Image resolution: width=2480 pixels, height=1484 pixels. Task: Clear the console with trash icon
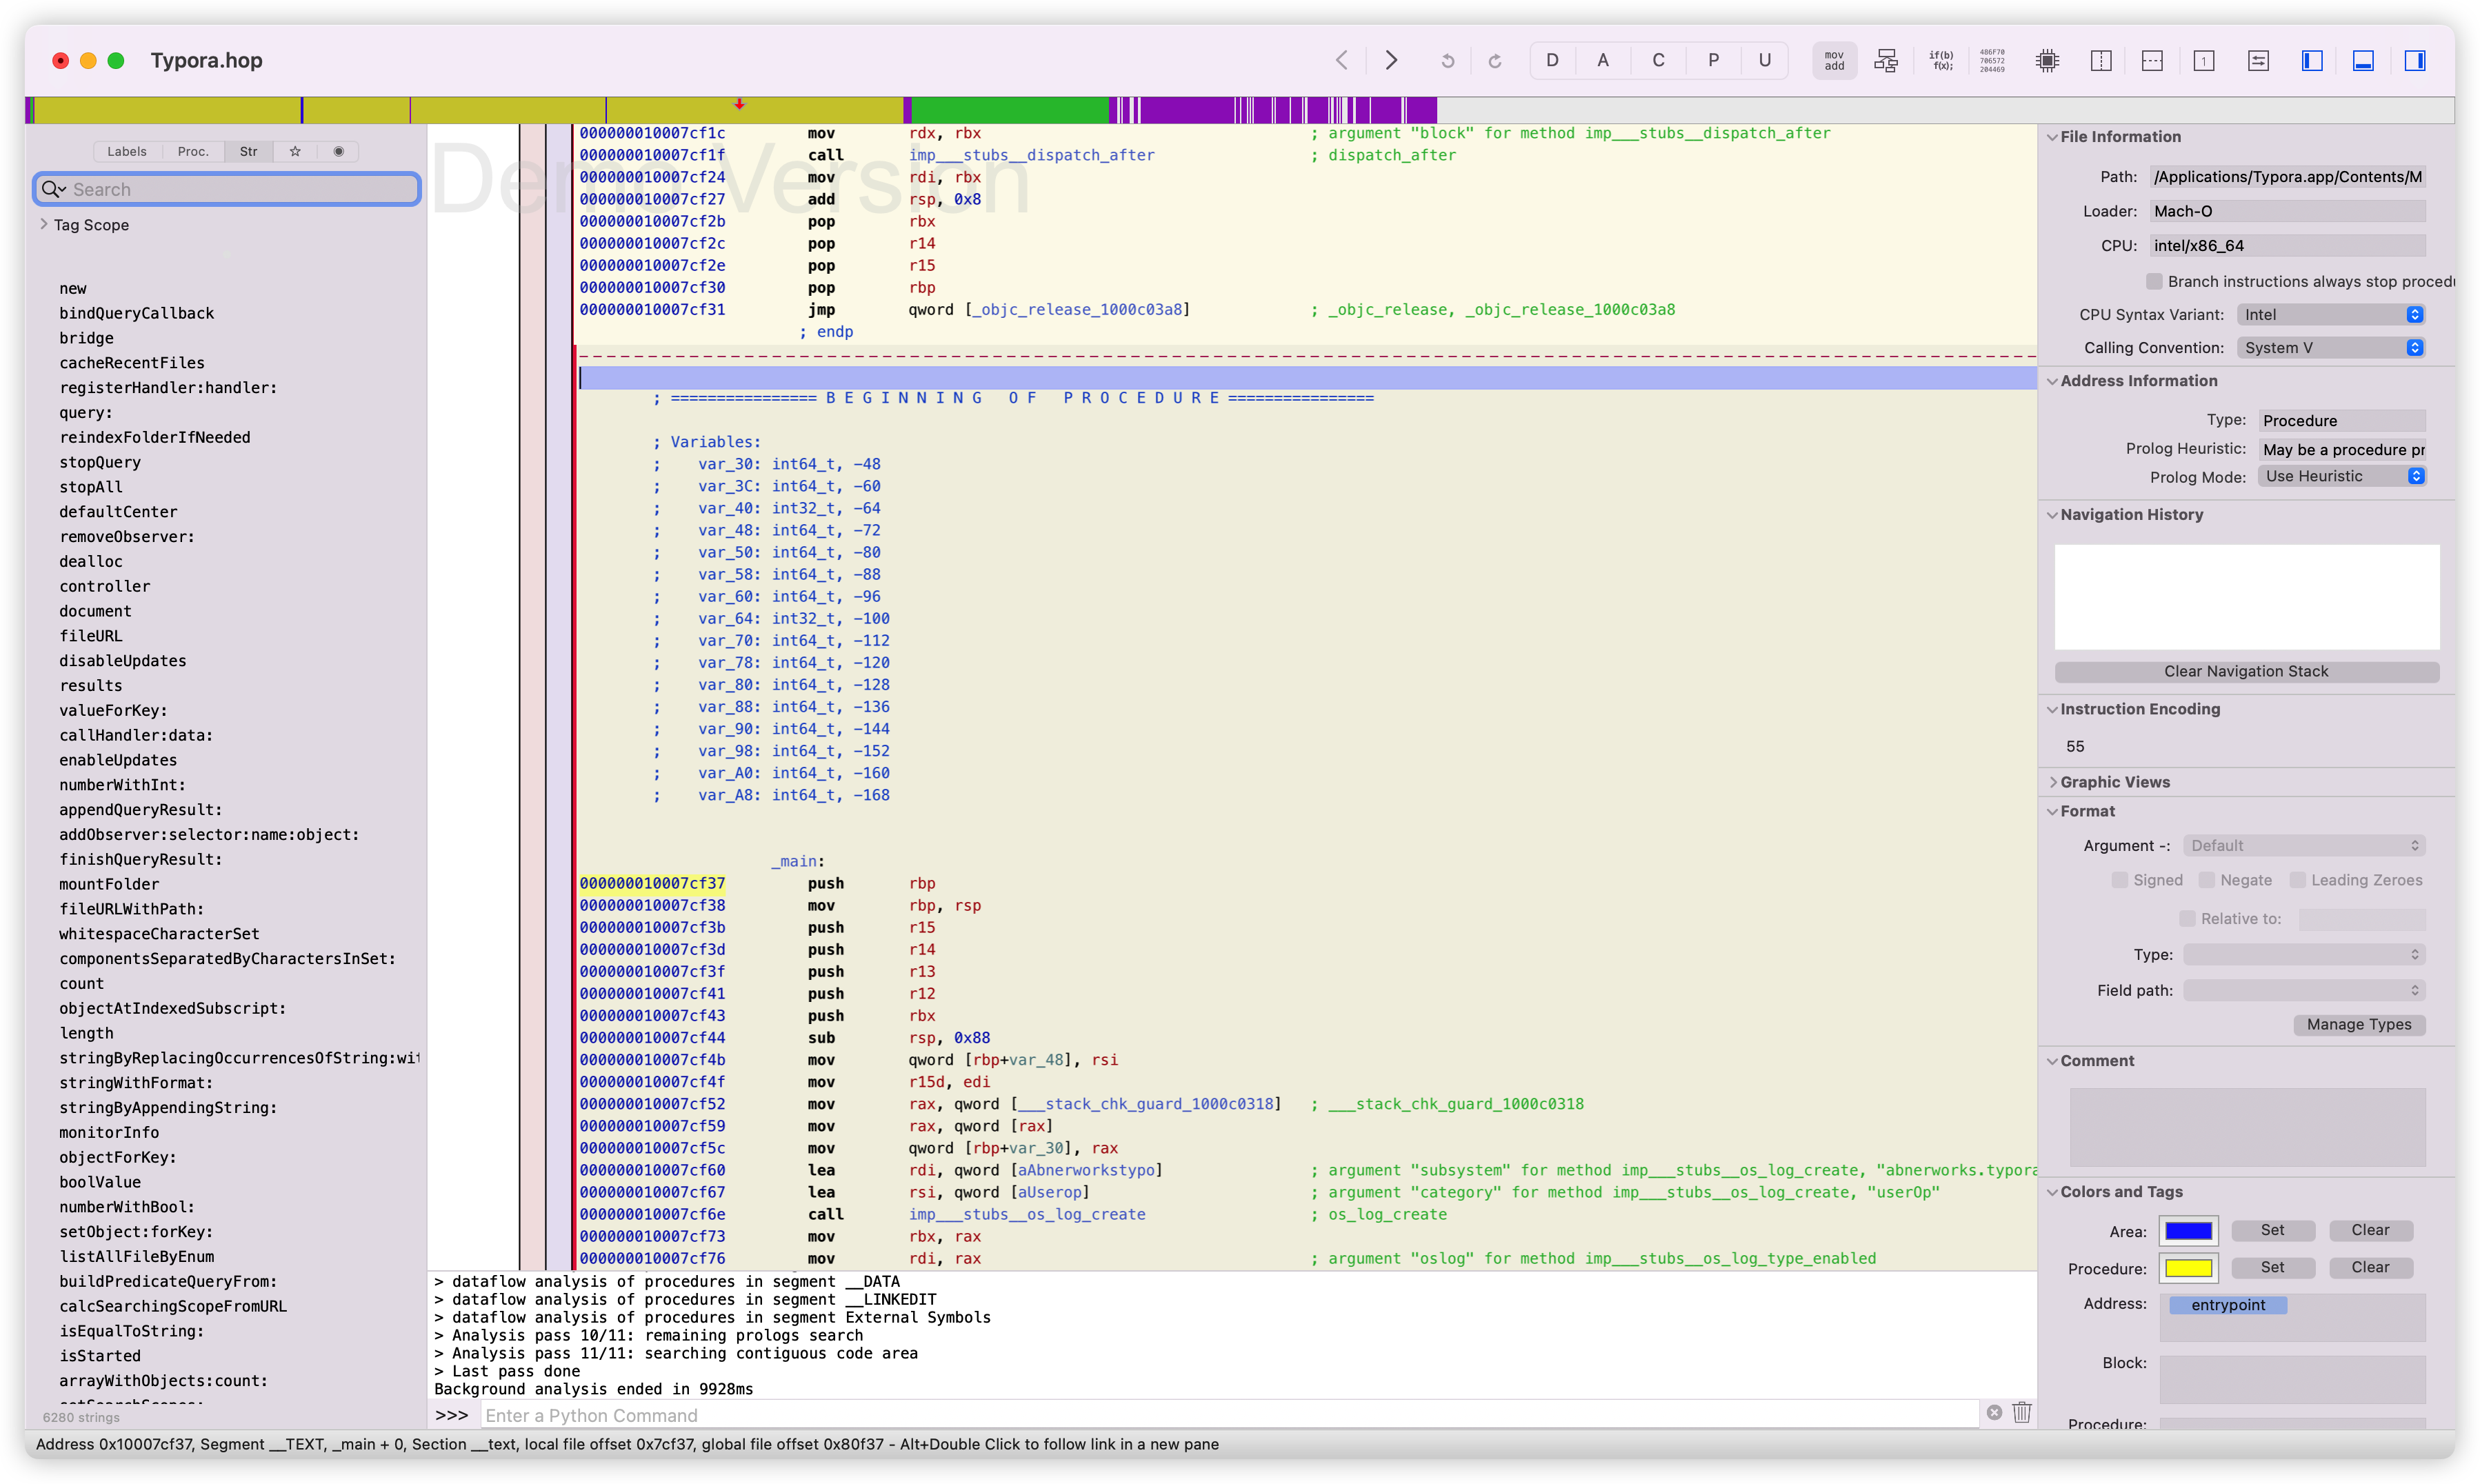(x=2022, y=1413)
